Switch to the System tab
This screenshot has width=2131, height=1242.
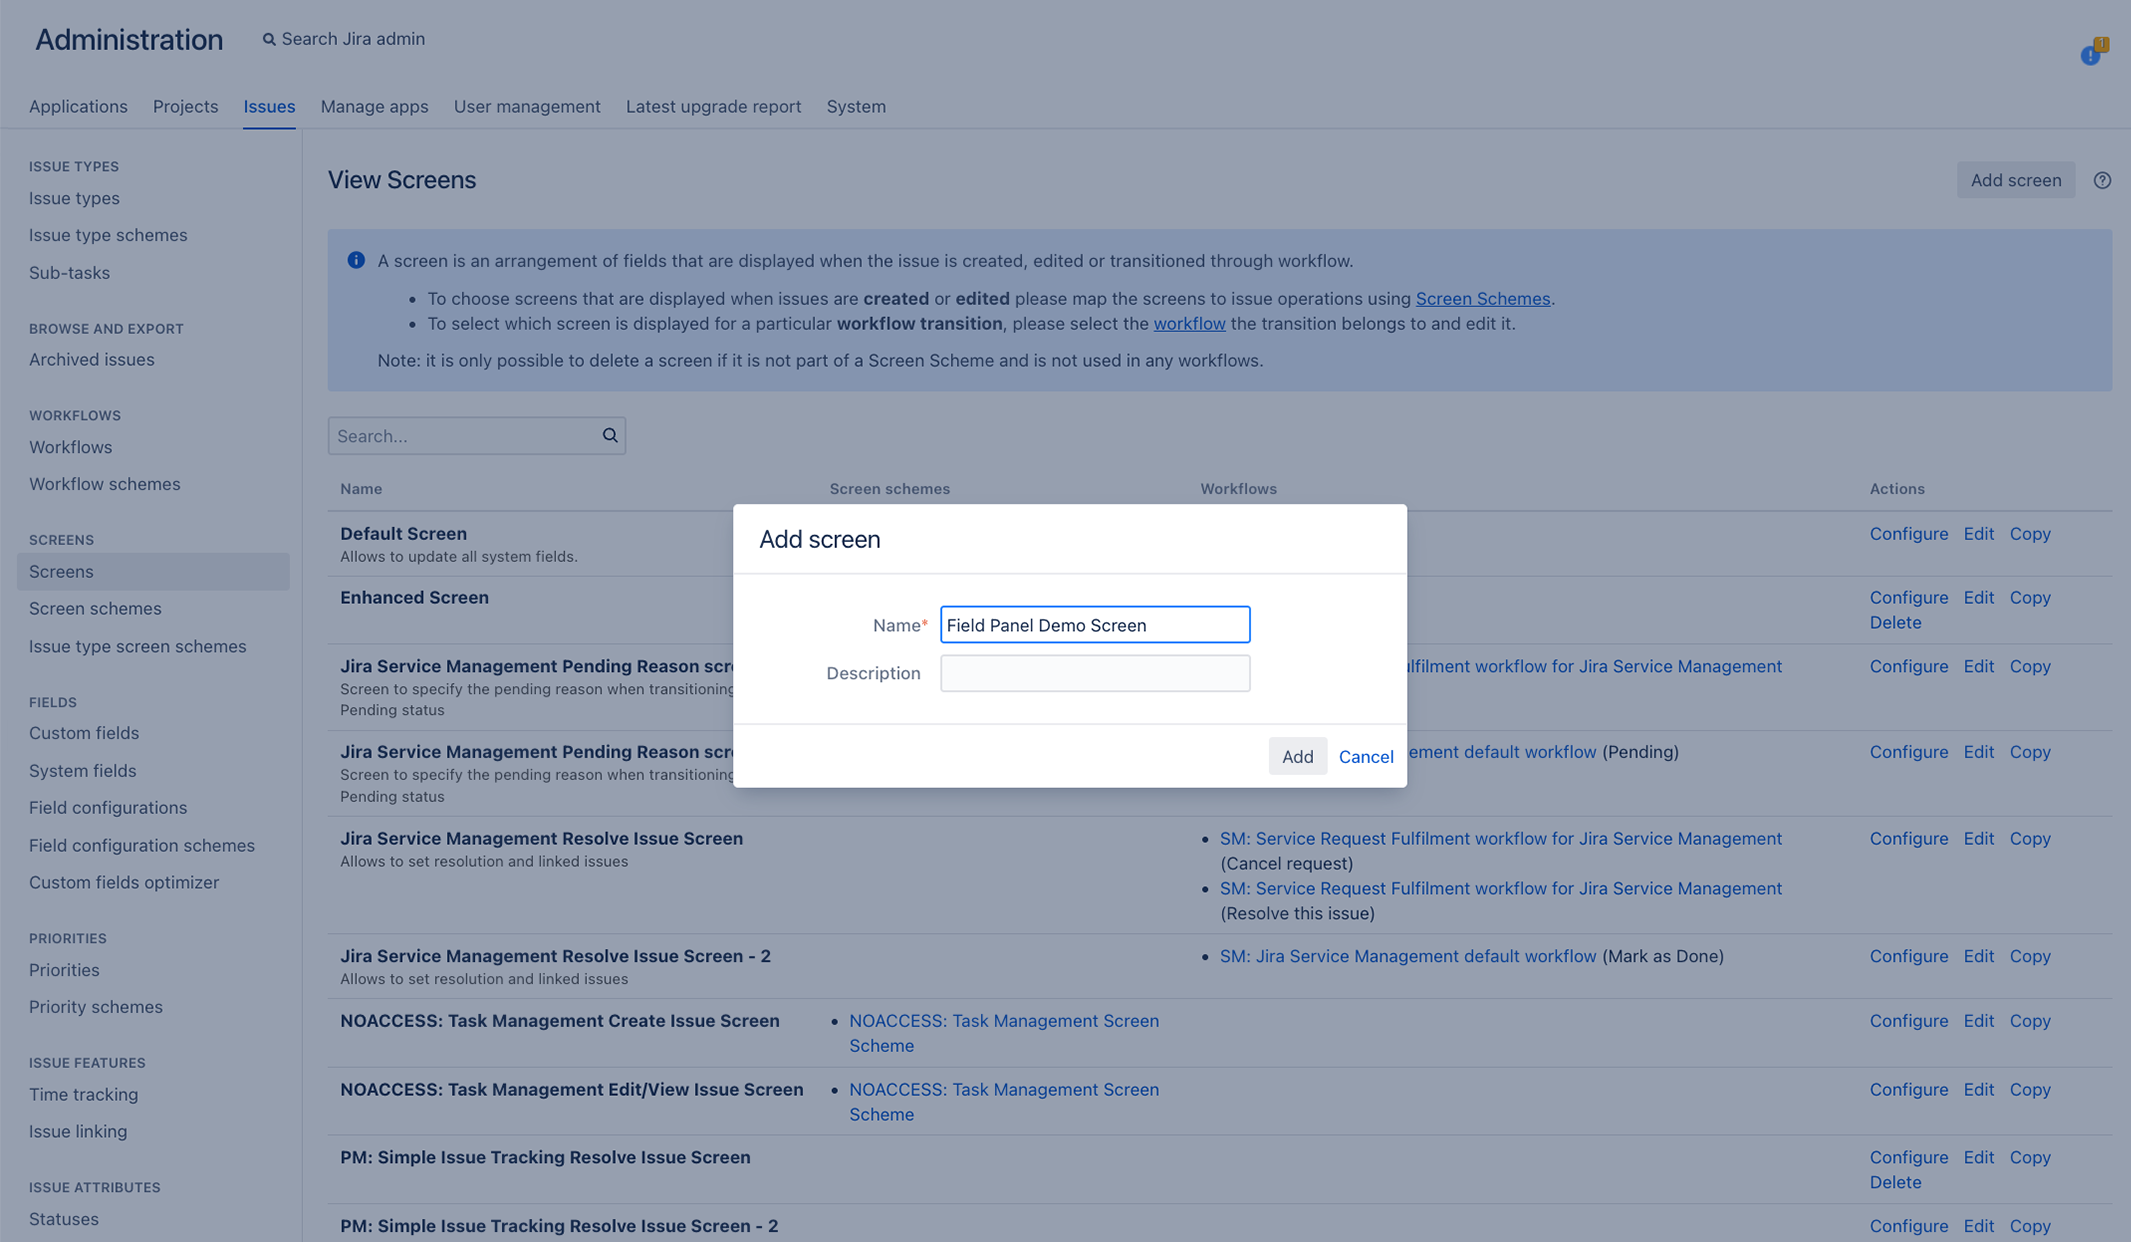[855, 106]
